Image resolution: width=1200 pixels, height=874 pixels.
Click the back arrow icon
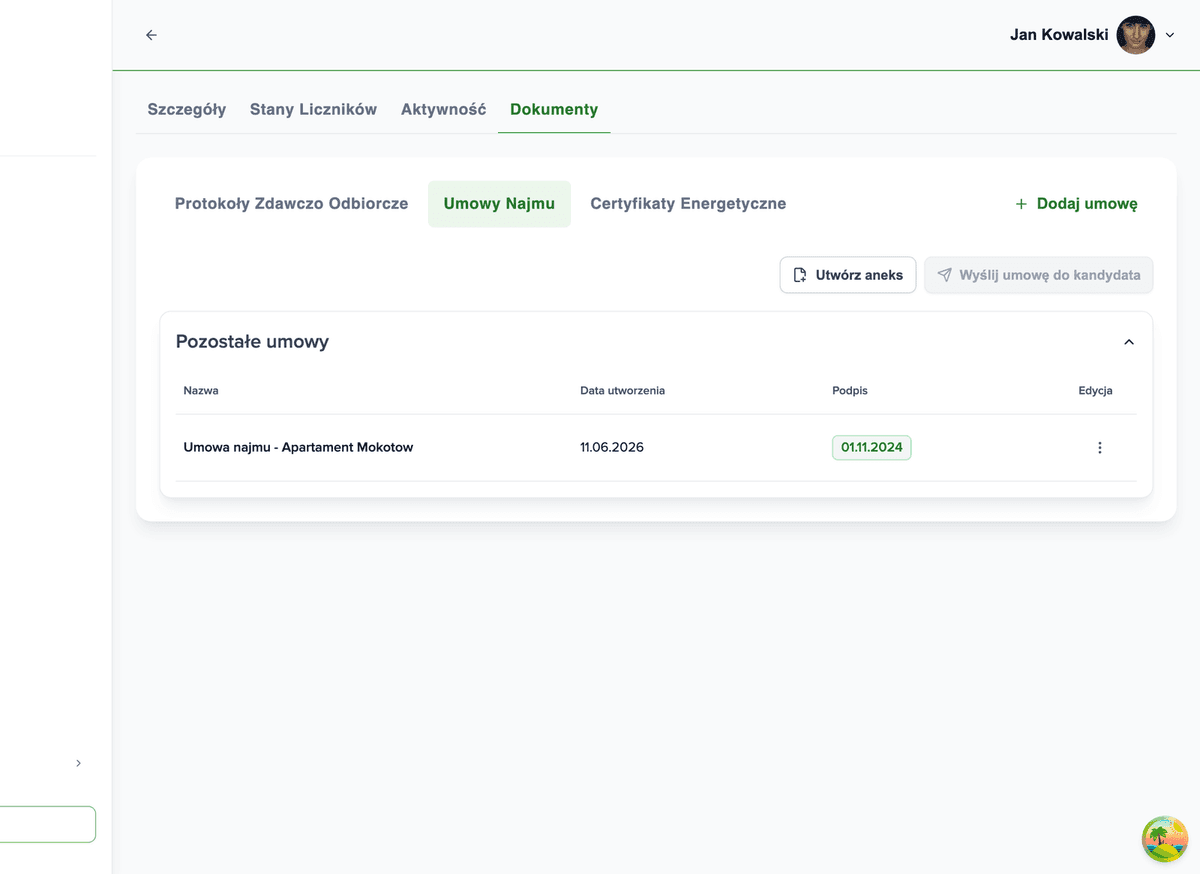pos(151,35)
